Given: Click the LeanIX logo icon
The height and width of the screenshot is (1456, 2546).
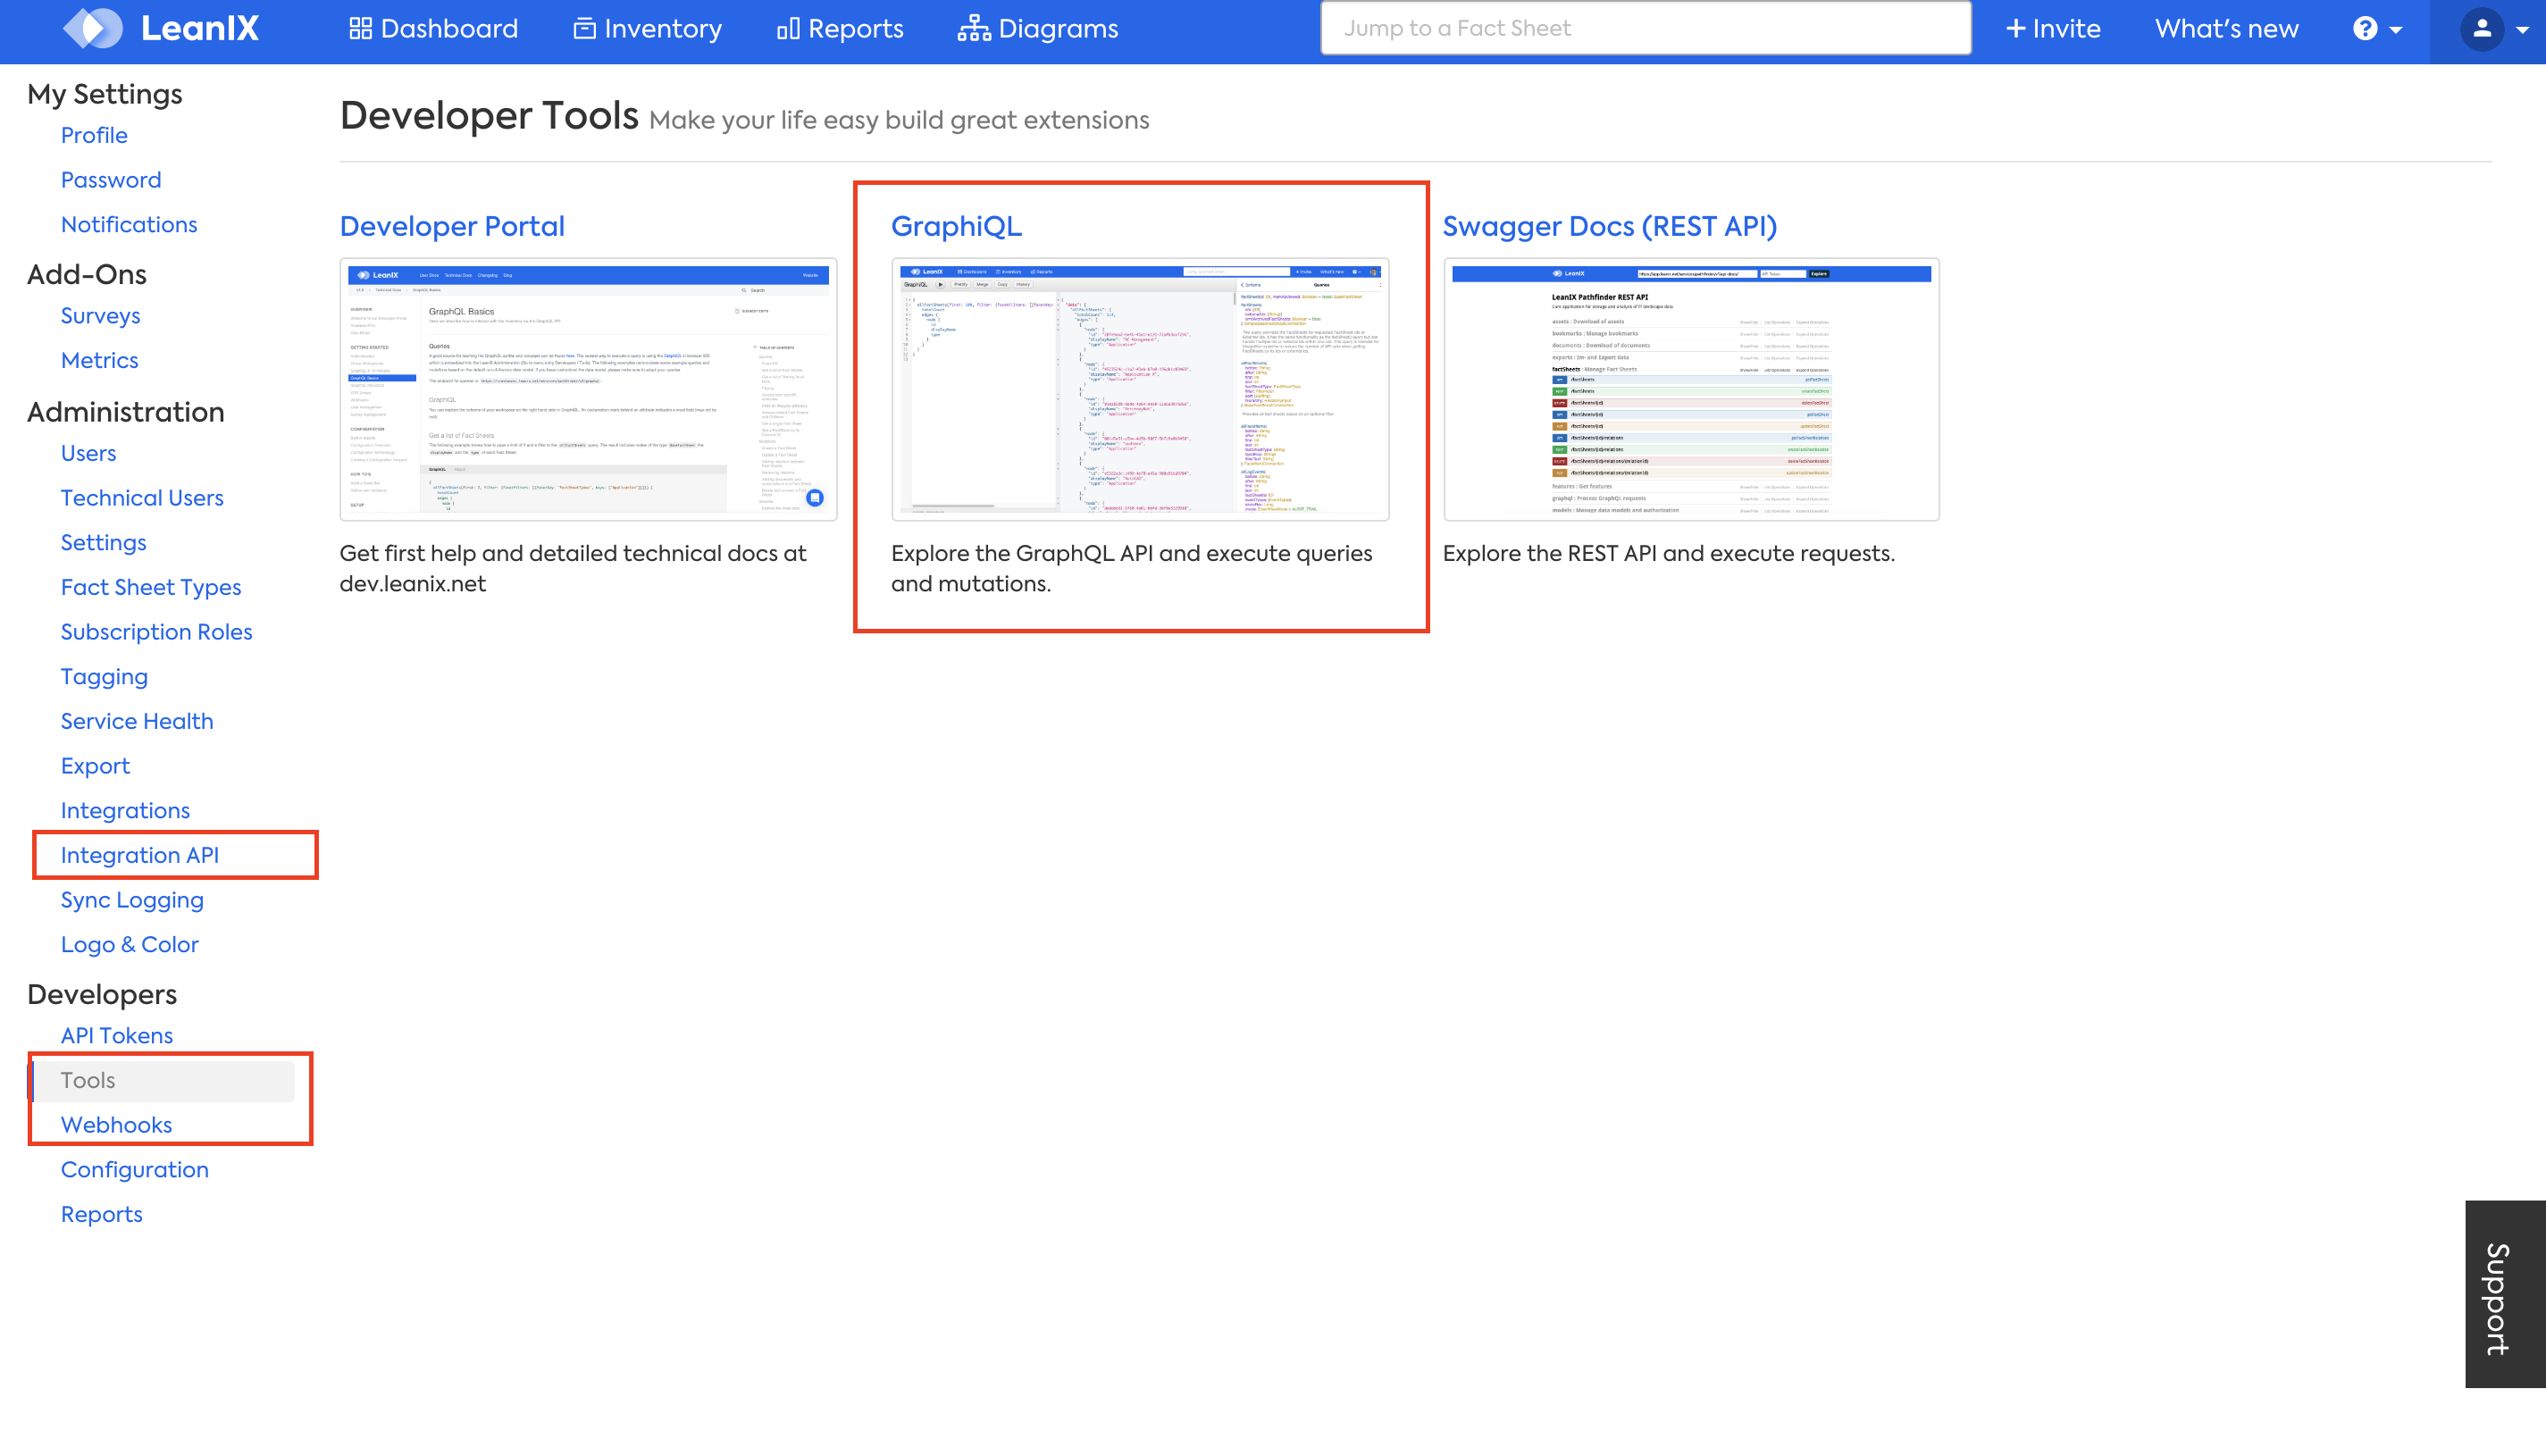Looking at the screenshot, I should [92, 28].
